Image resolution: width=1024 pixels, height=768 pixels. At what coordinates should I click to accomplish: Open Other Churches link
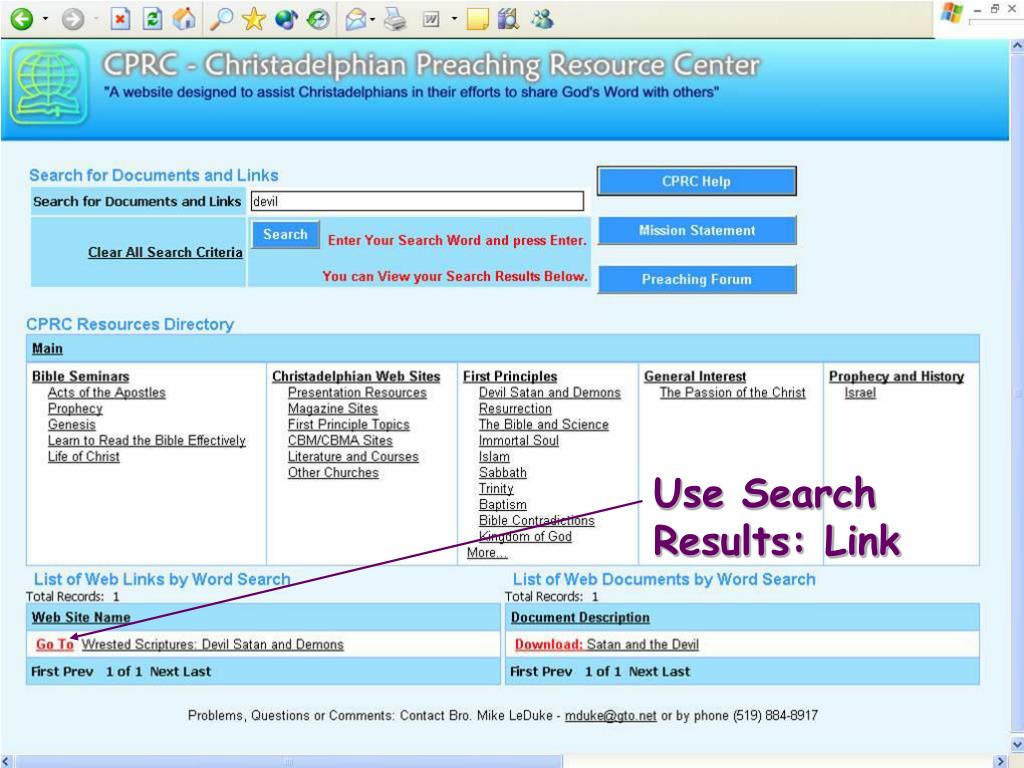pos(333,473)
